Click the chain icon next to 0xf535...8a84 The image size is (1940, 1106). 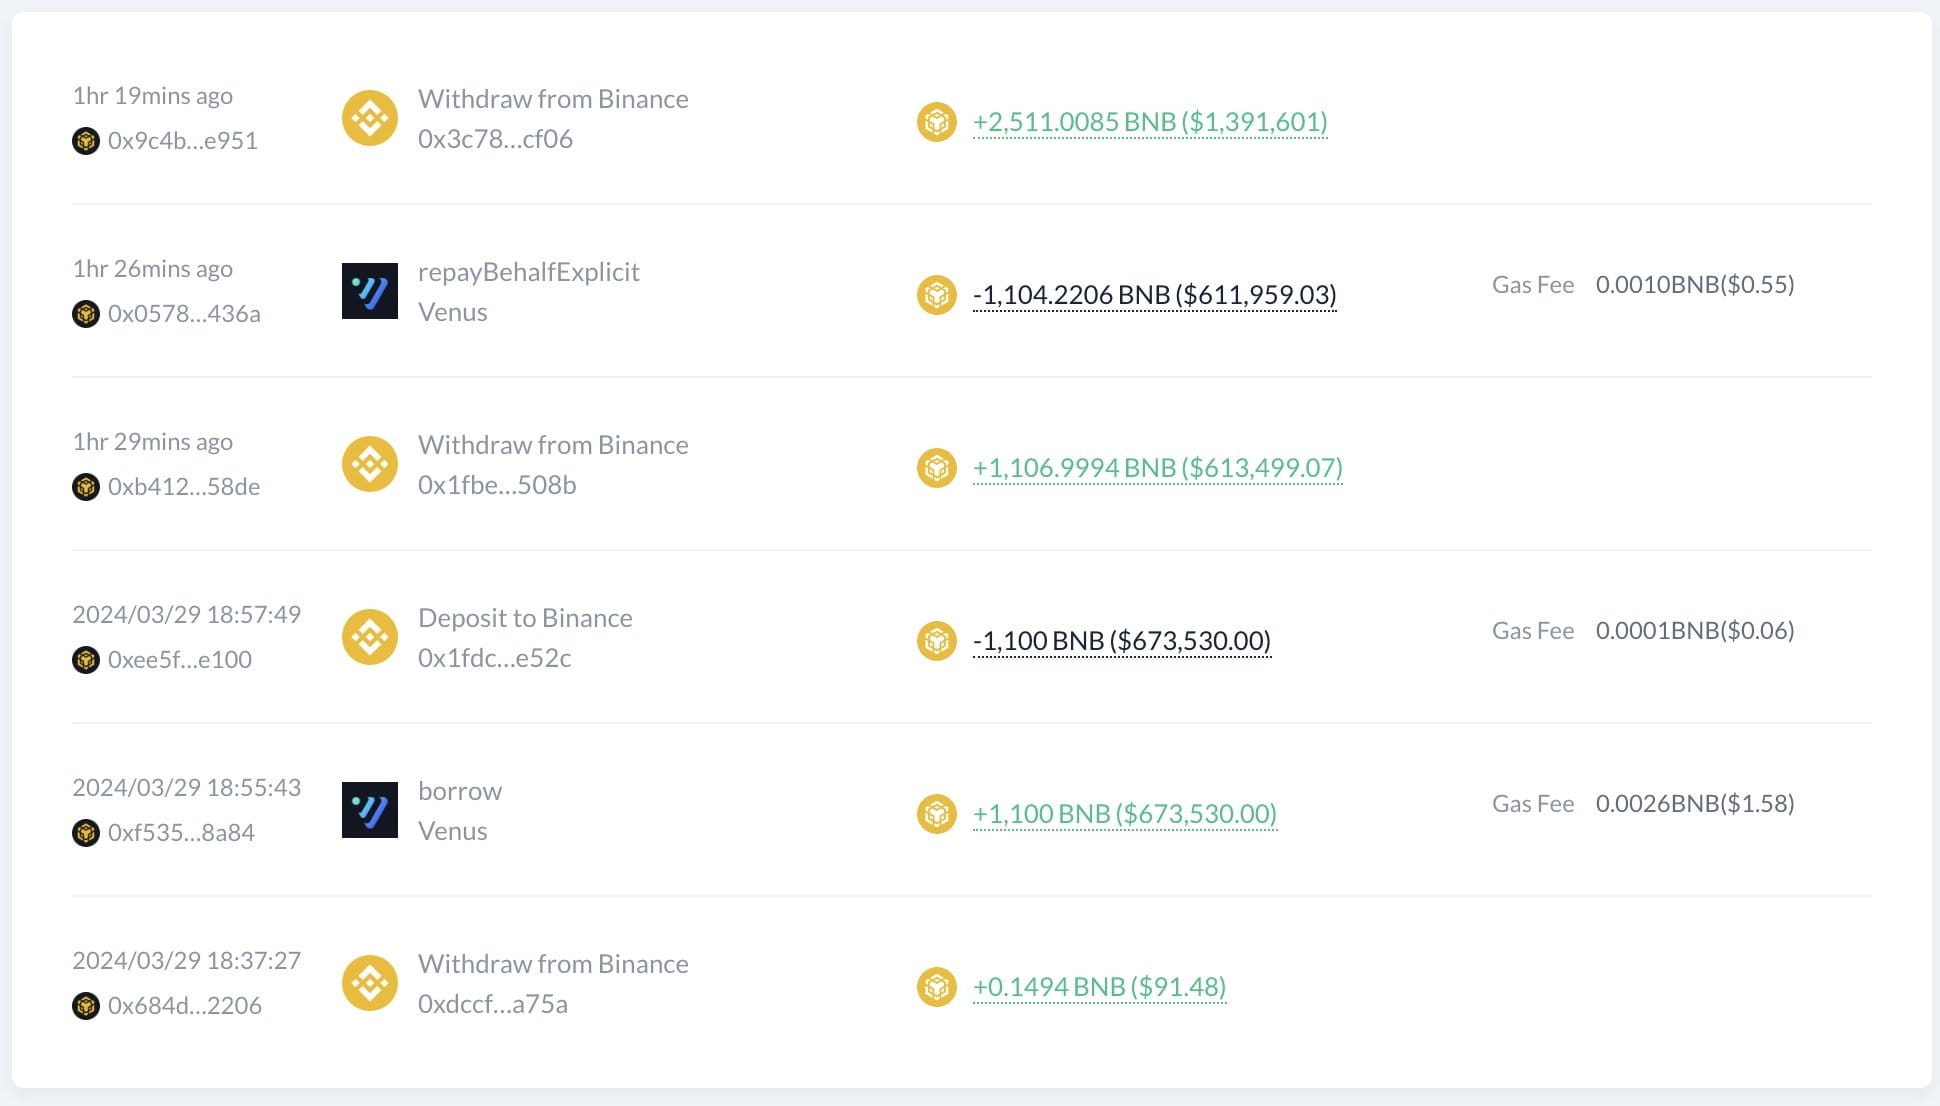coord(87,832)
